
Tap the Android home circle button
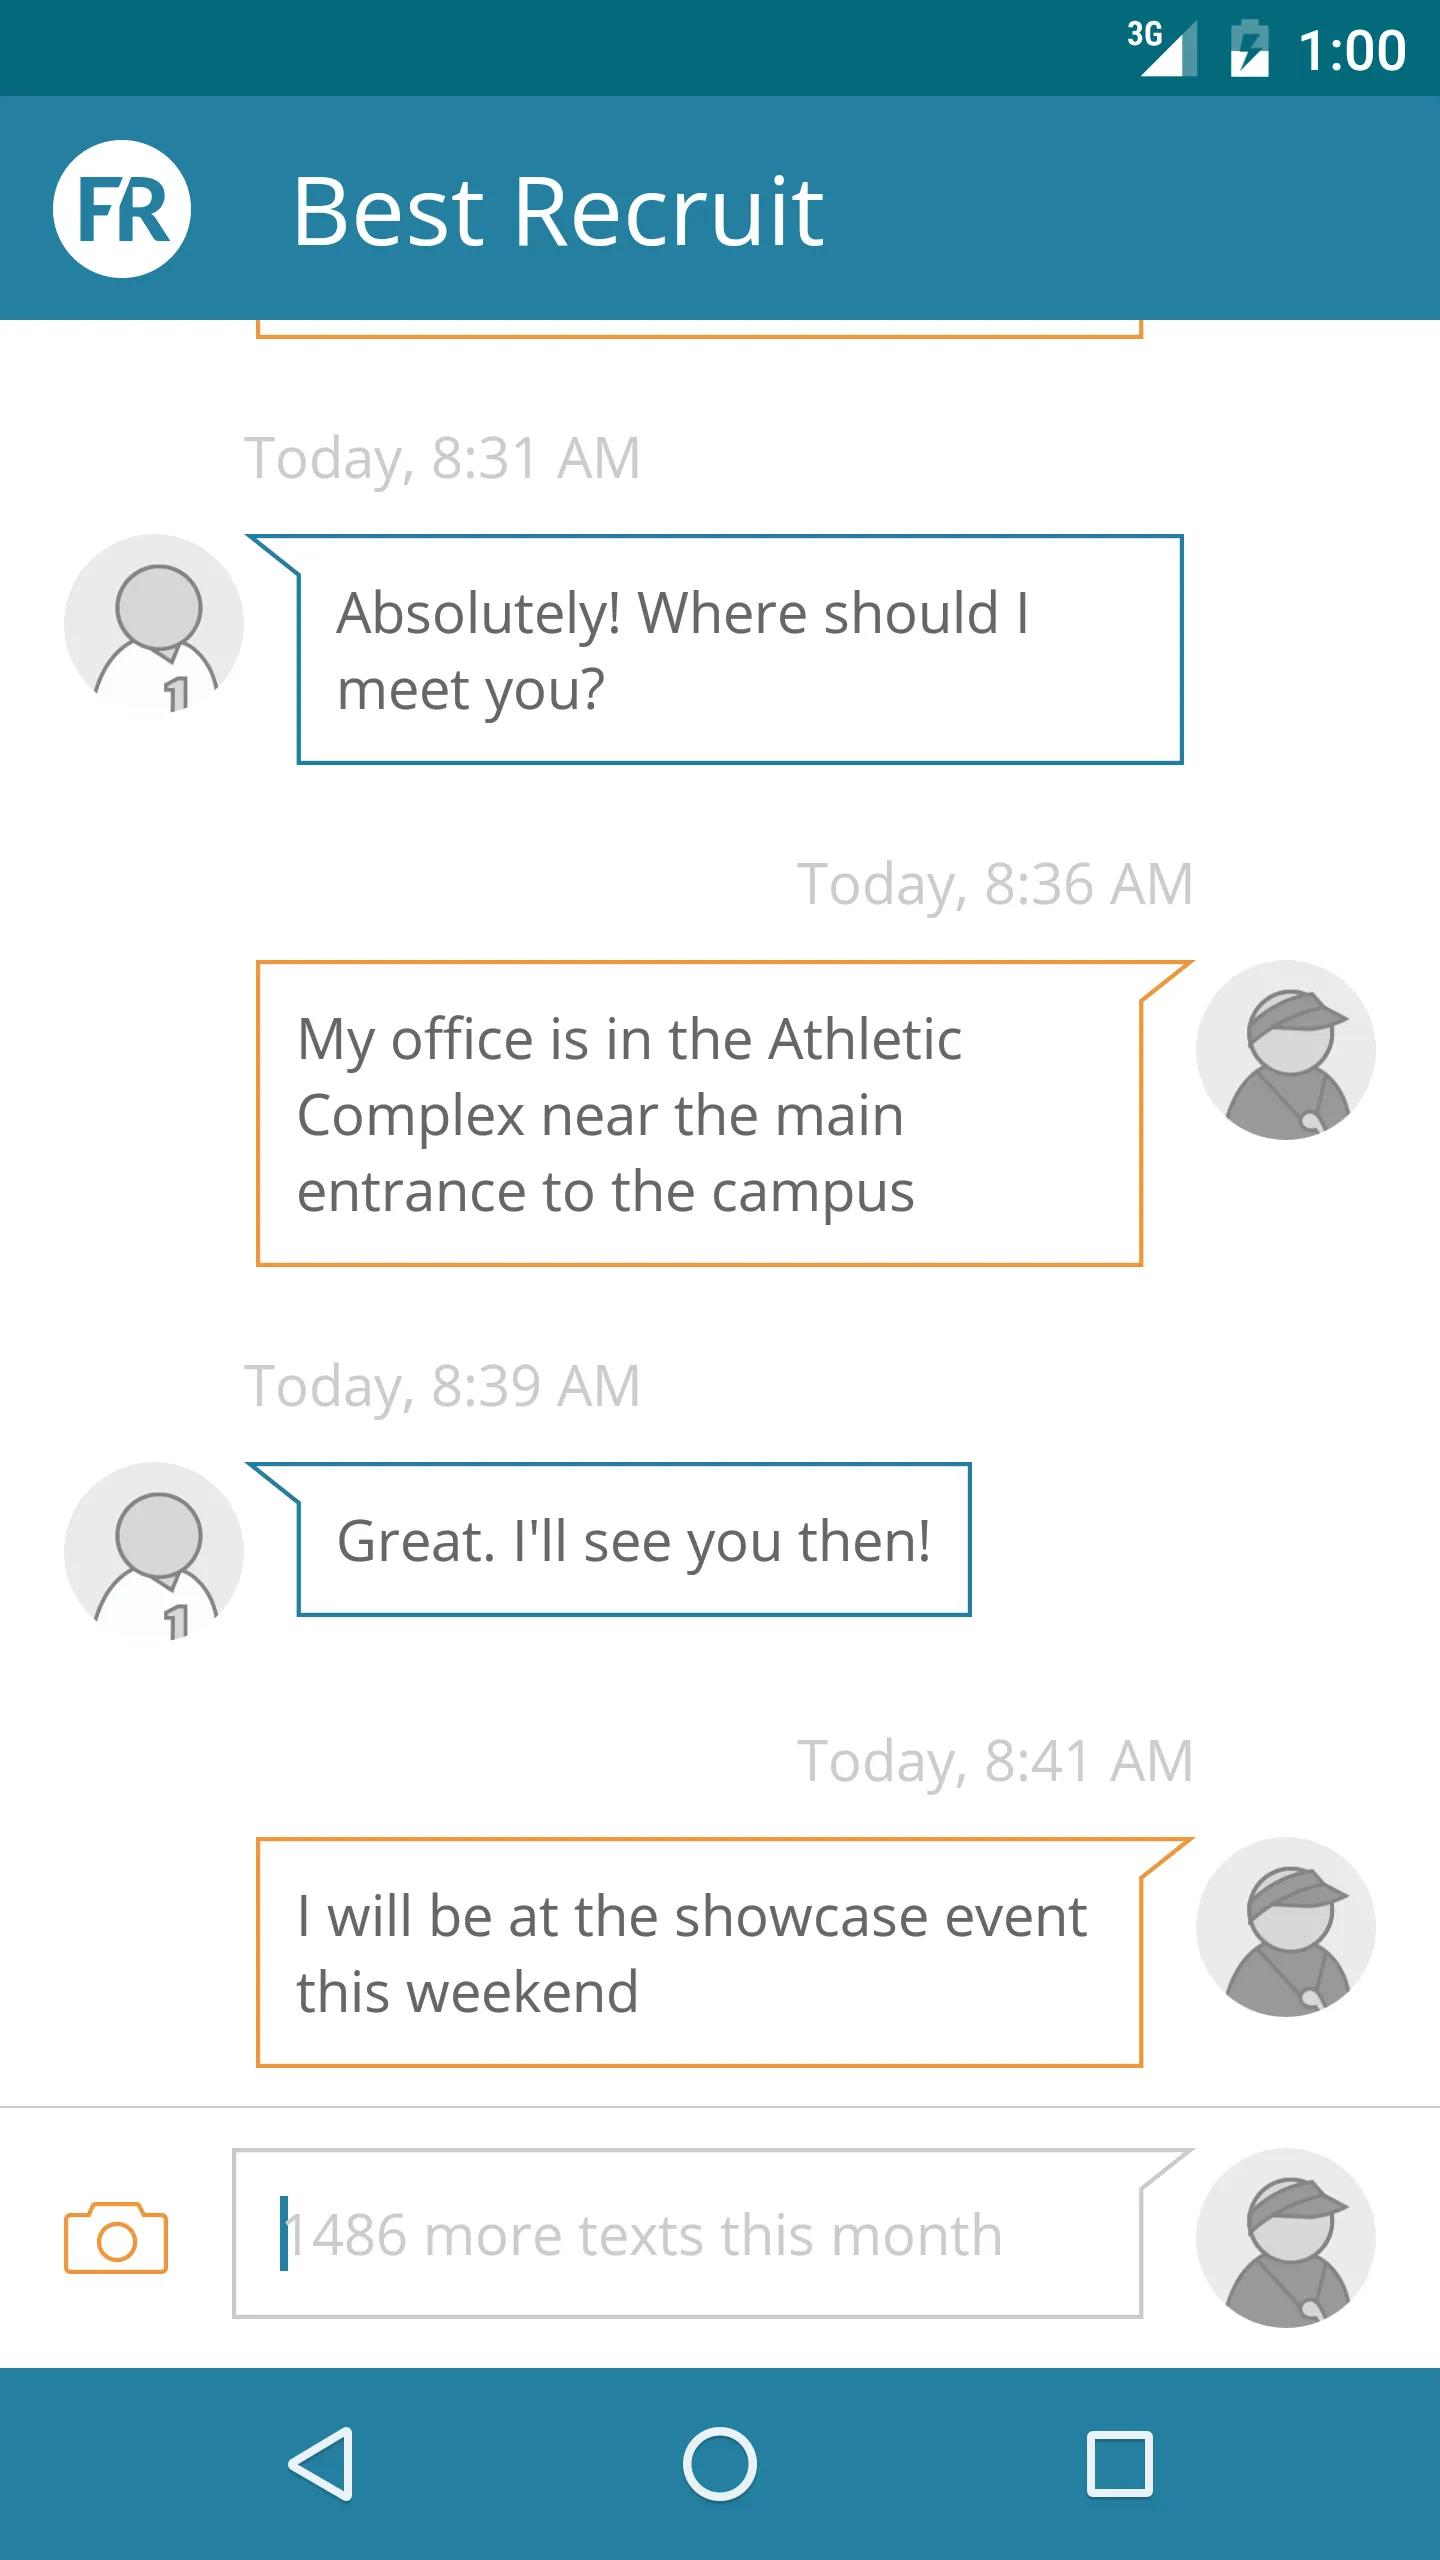point(720,2464)
